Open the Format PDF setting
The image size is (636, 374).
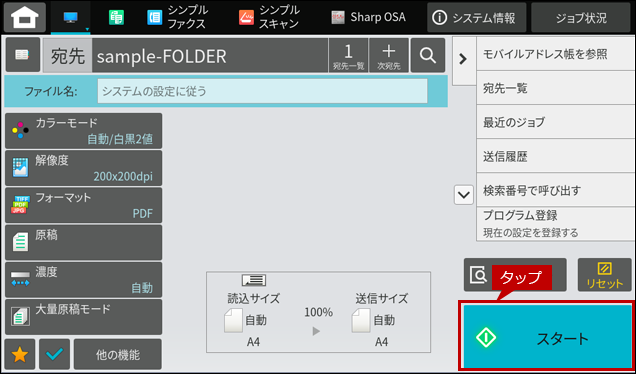84,205
